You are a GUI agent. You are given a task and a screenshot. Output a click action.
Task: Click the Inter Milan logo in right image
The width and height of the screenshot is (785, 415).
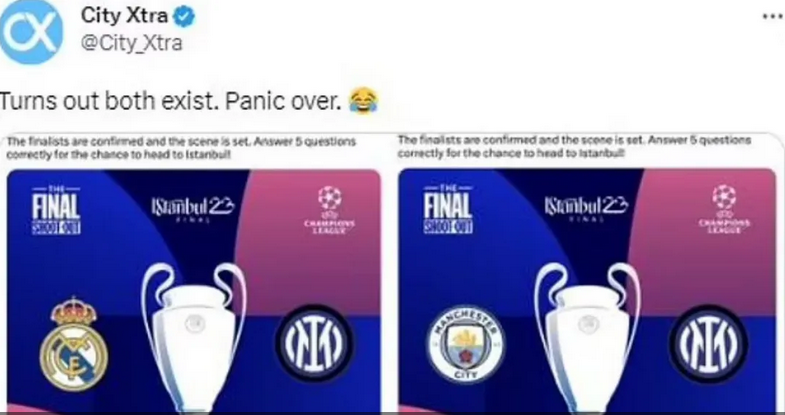(708, 344)
